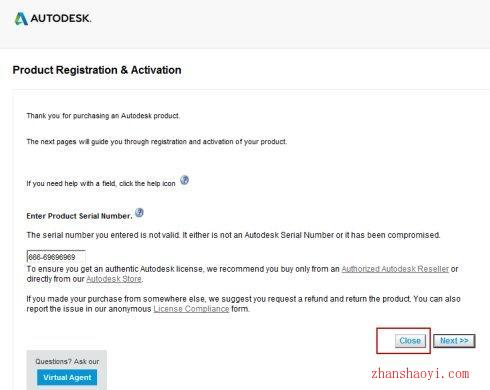490x390 pixels.
Task: Follow the Autodesk Store link
Action: tap(114, 279)
